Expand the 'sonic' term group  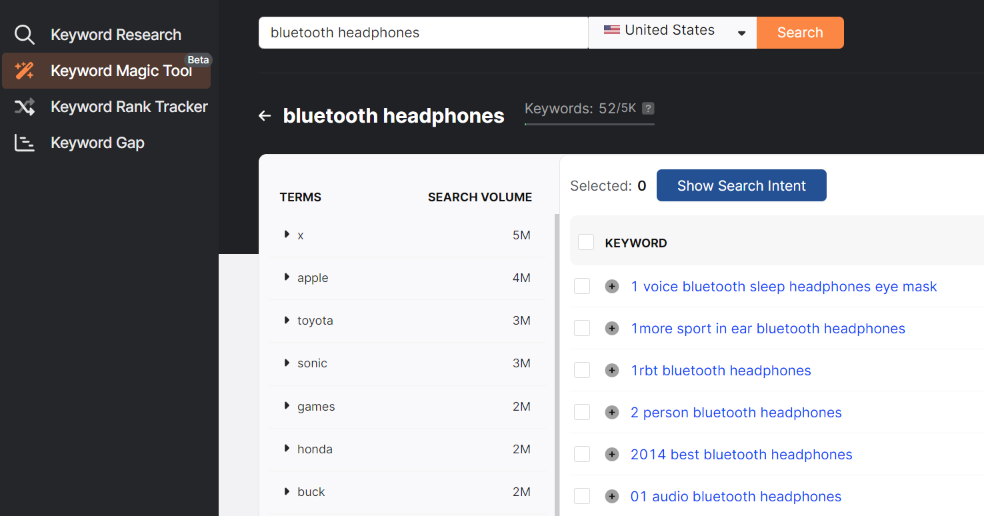pos(287,363)
